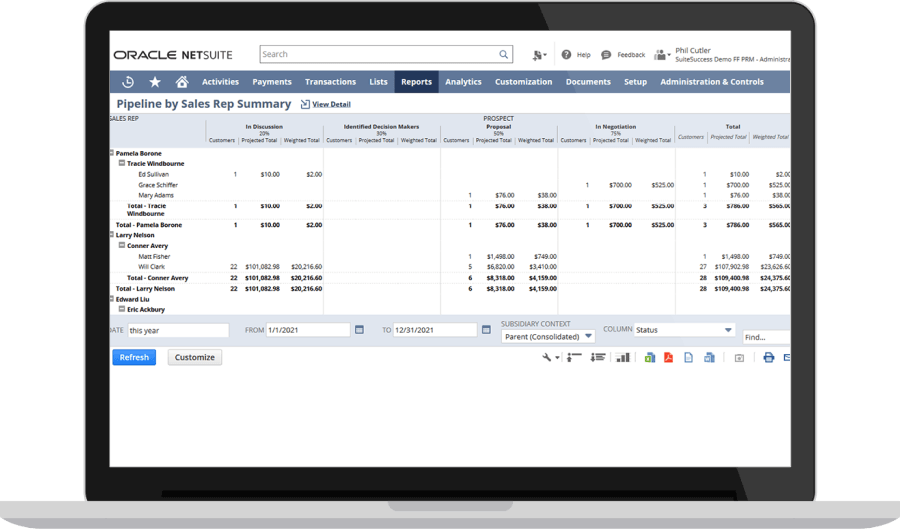This screenshot has height=529, width=900.
Task: Click the FROM date field
Action: point(308,330)
